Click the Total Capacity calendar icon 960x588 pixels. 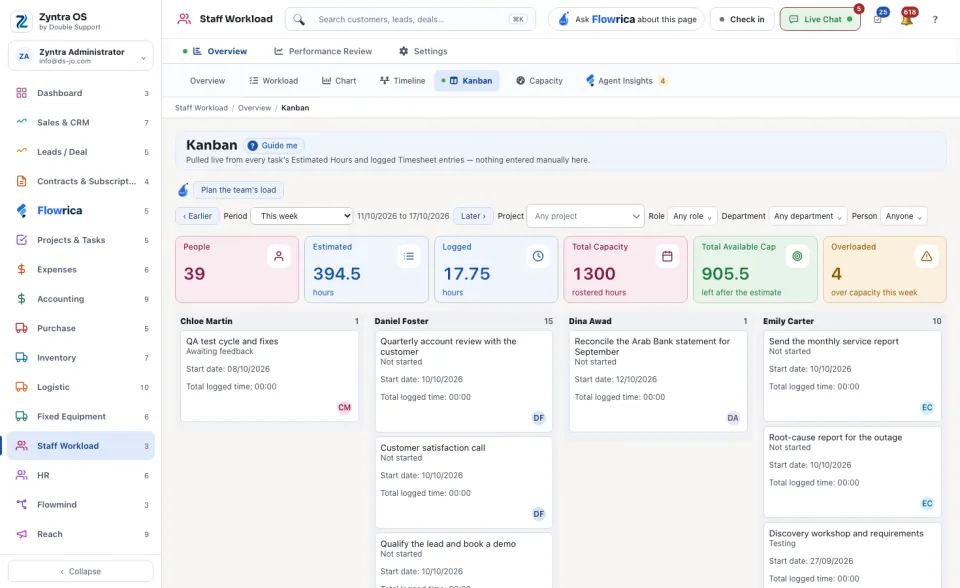pyautogui.click(x=667, y=256)
